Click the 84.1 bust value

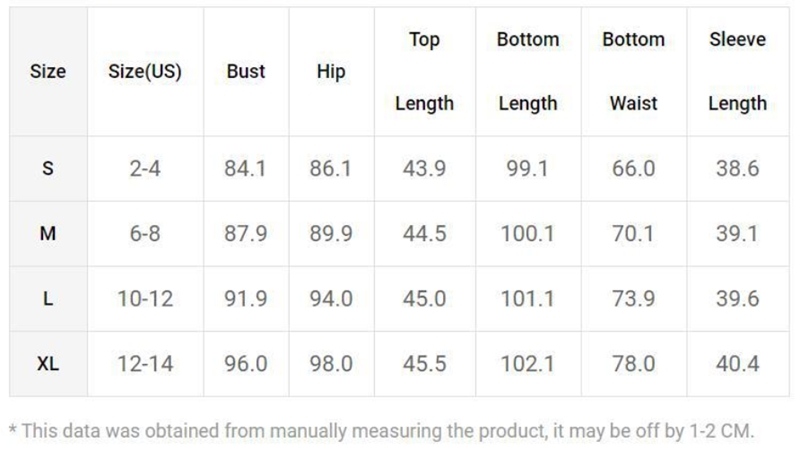[246, 169]
